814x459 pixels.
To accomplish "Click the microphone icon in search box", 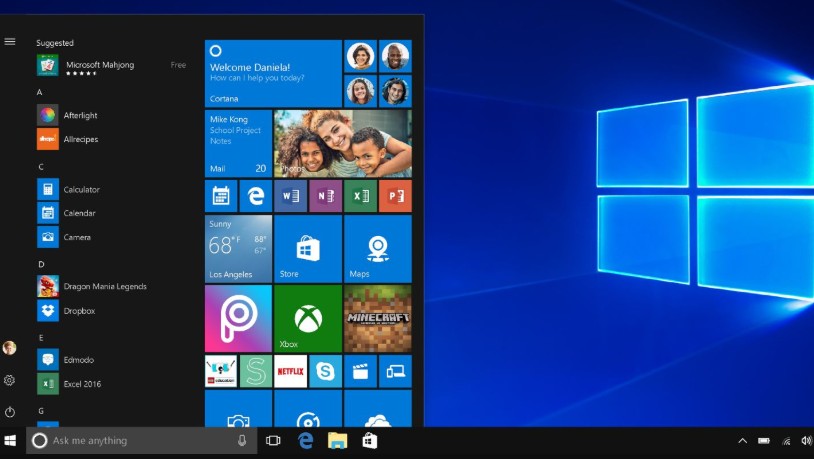I will (241, 441).
